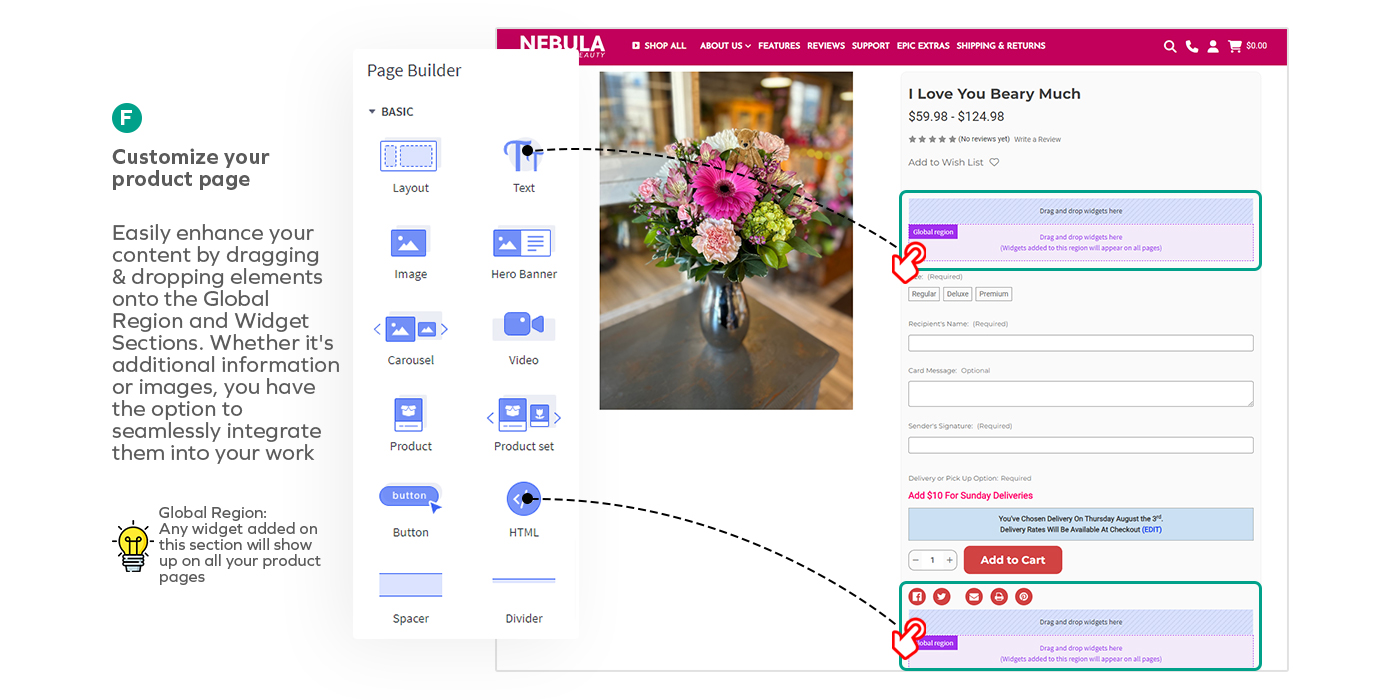Increase quantity with the plus stepper
1400x700 pixels.
947,560
